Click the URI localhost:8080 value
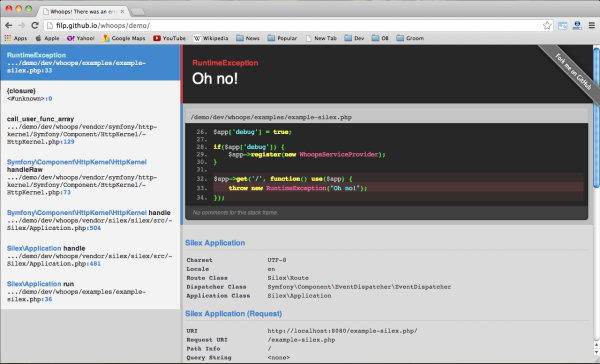This screenshot has width=600, height=364. point(342,331)
